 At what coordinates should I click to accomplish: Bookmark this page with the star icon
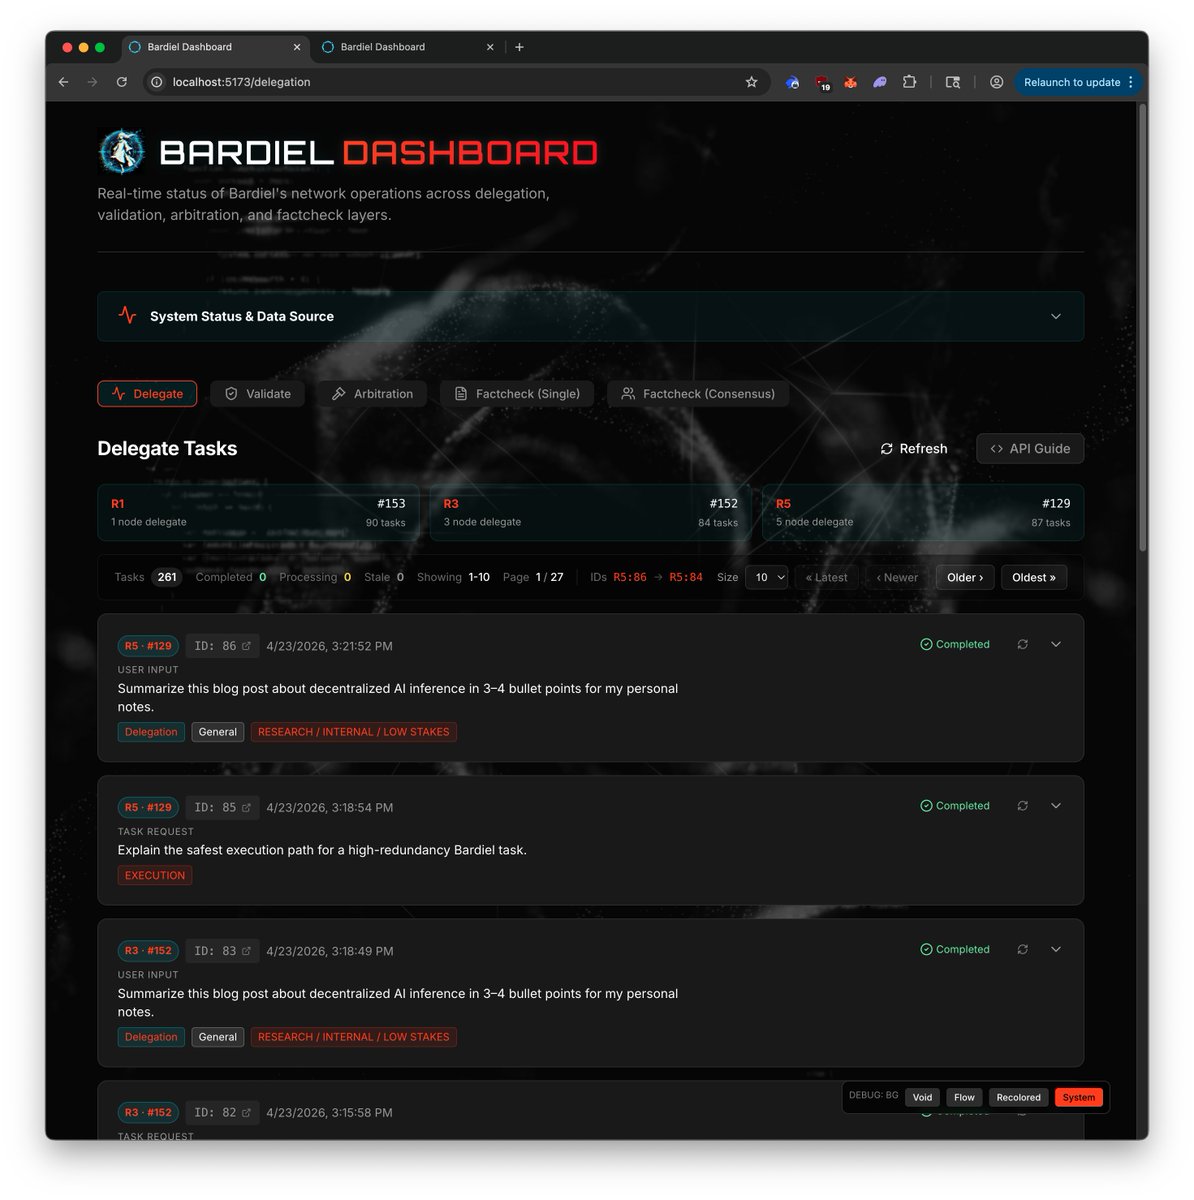tap(752, 82)
